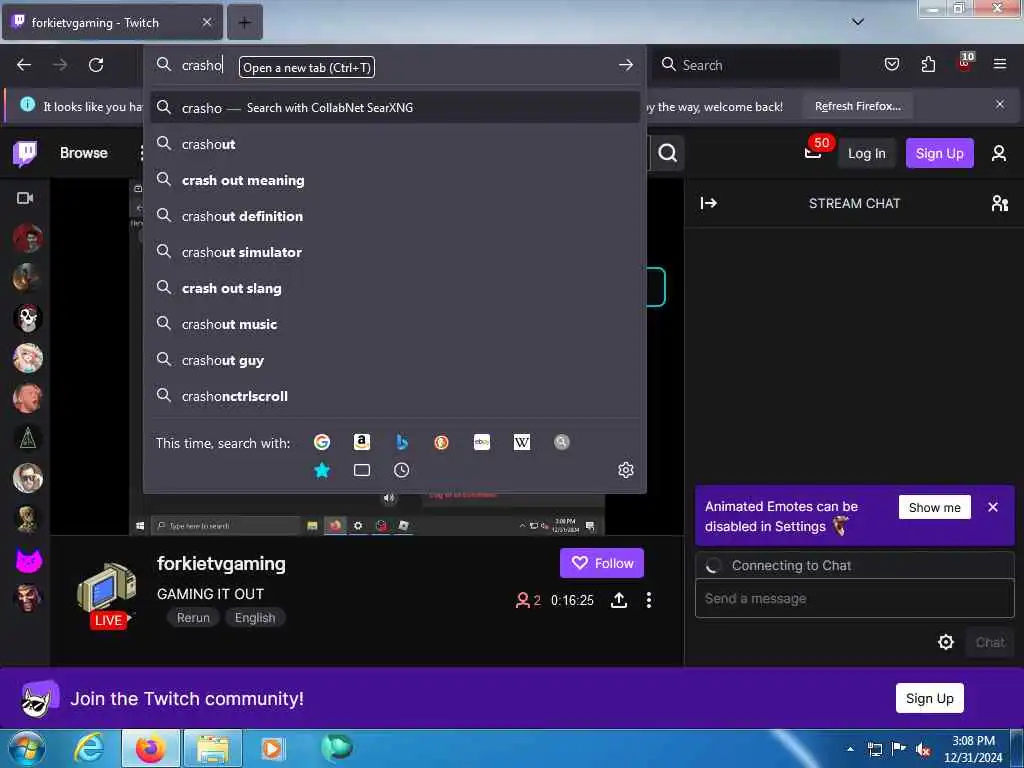Open the Pocket save icon in toolbar
The width and height of the screenshot is (1024, 768).
pos(891,64)
